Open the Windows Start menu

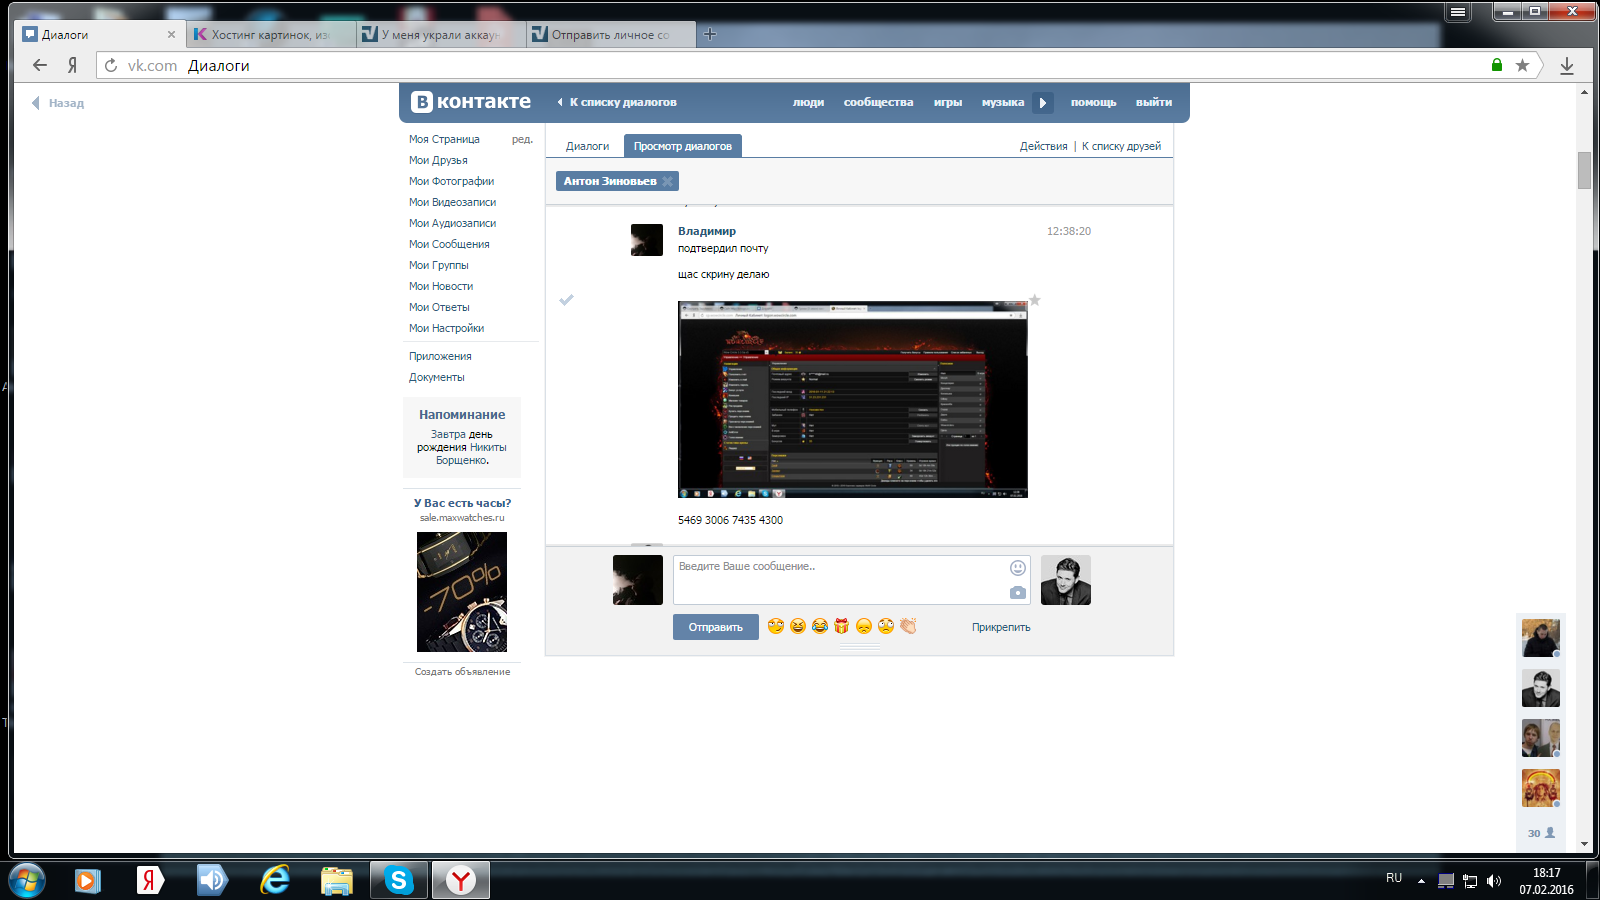pos(27,880)
